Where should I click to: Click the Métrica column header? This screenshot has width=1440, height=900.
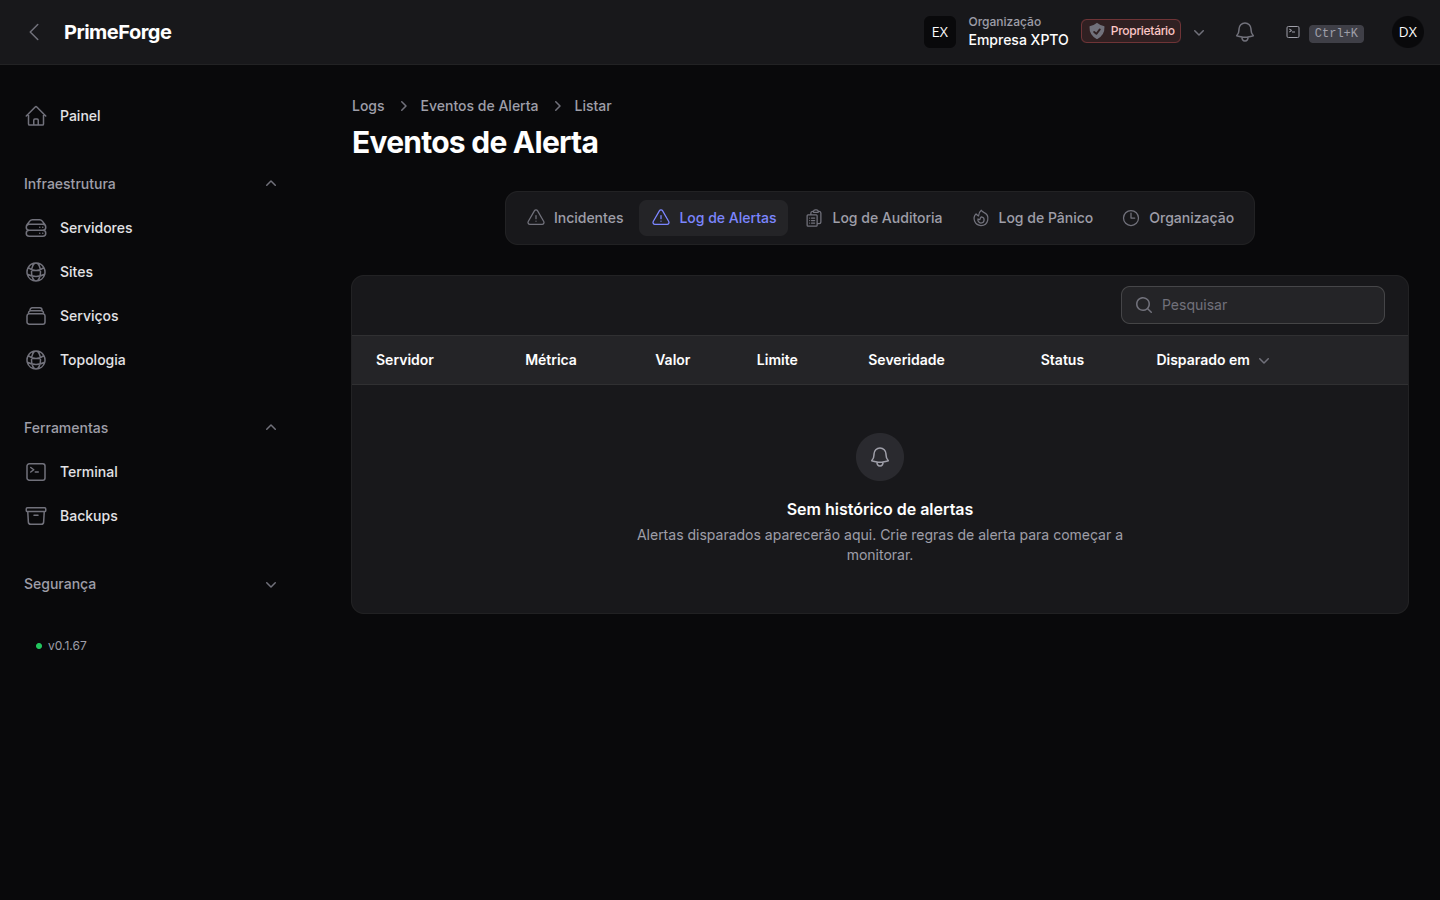(551, 360)
